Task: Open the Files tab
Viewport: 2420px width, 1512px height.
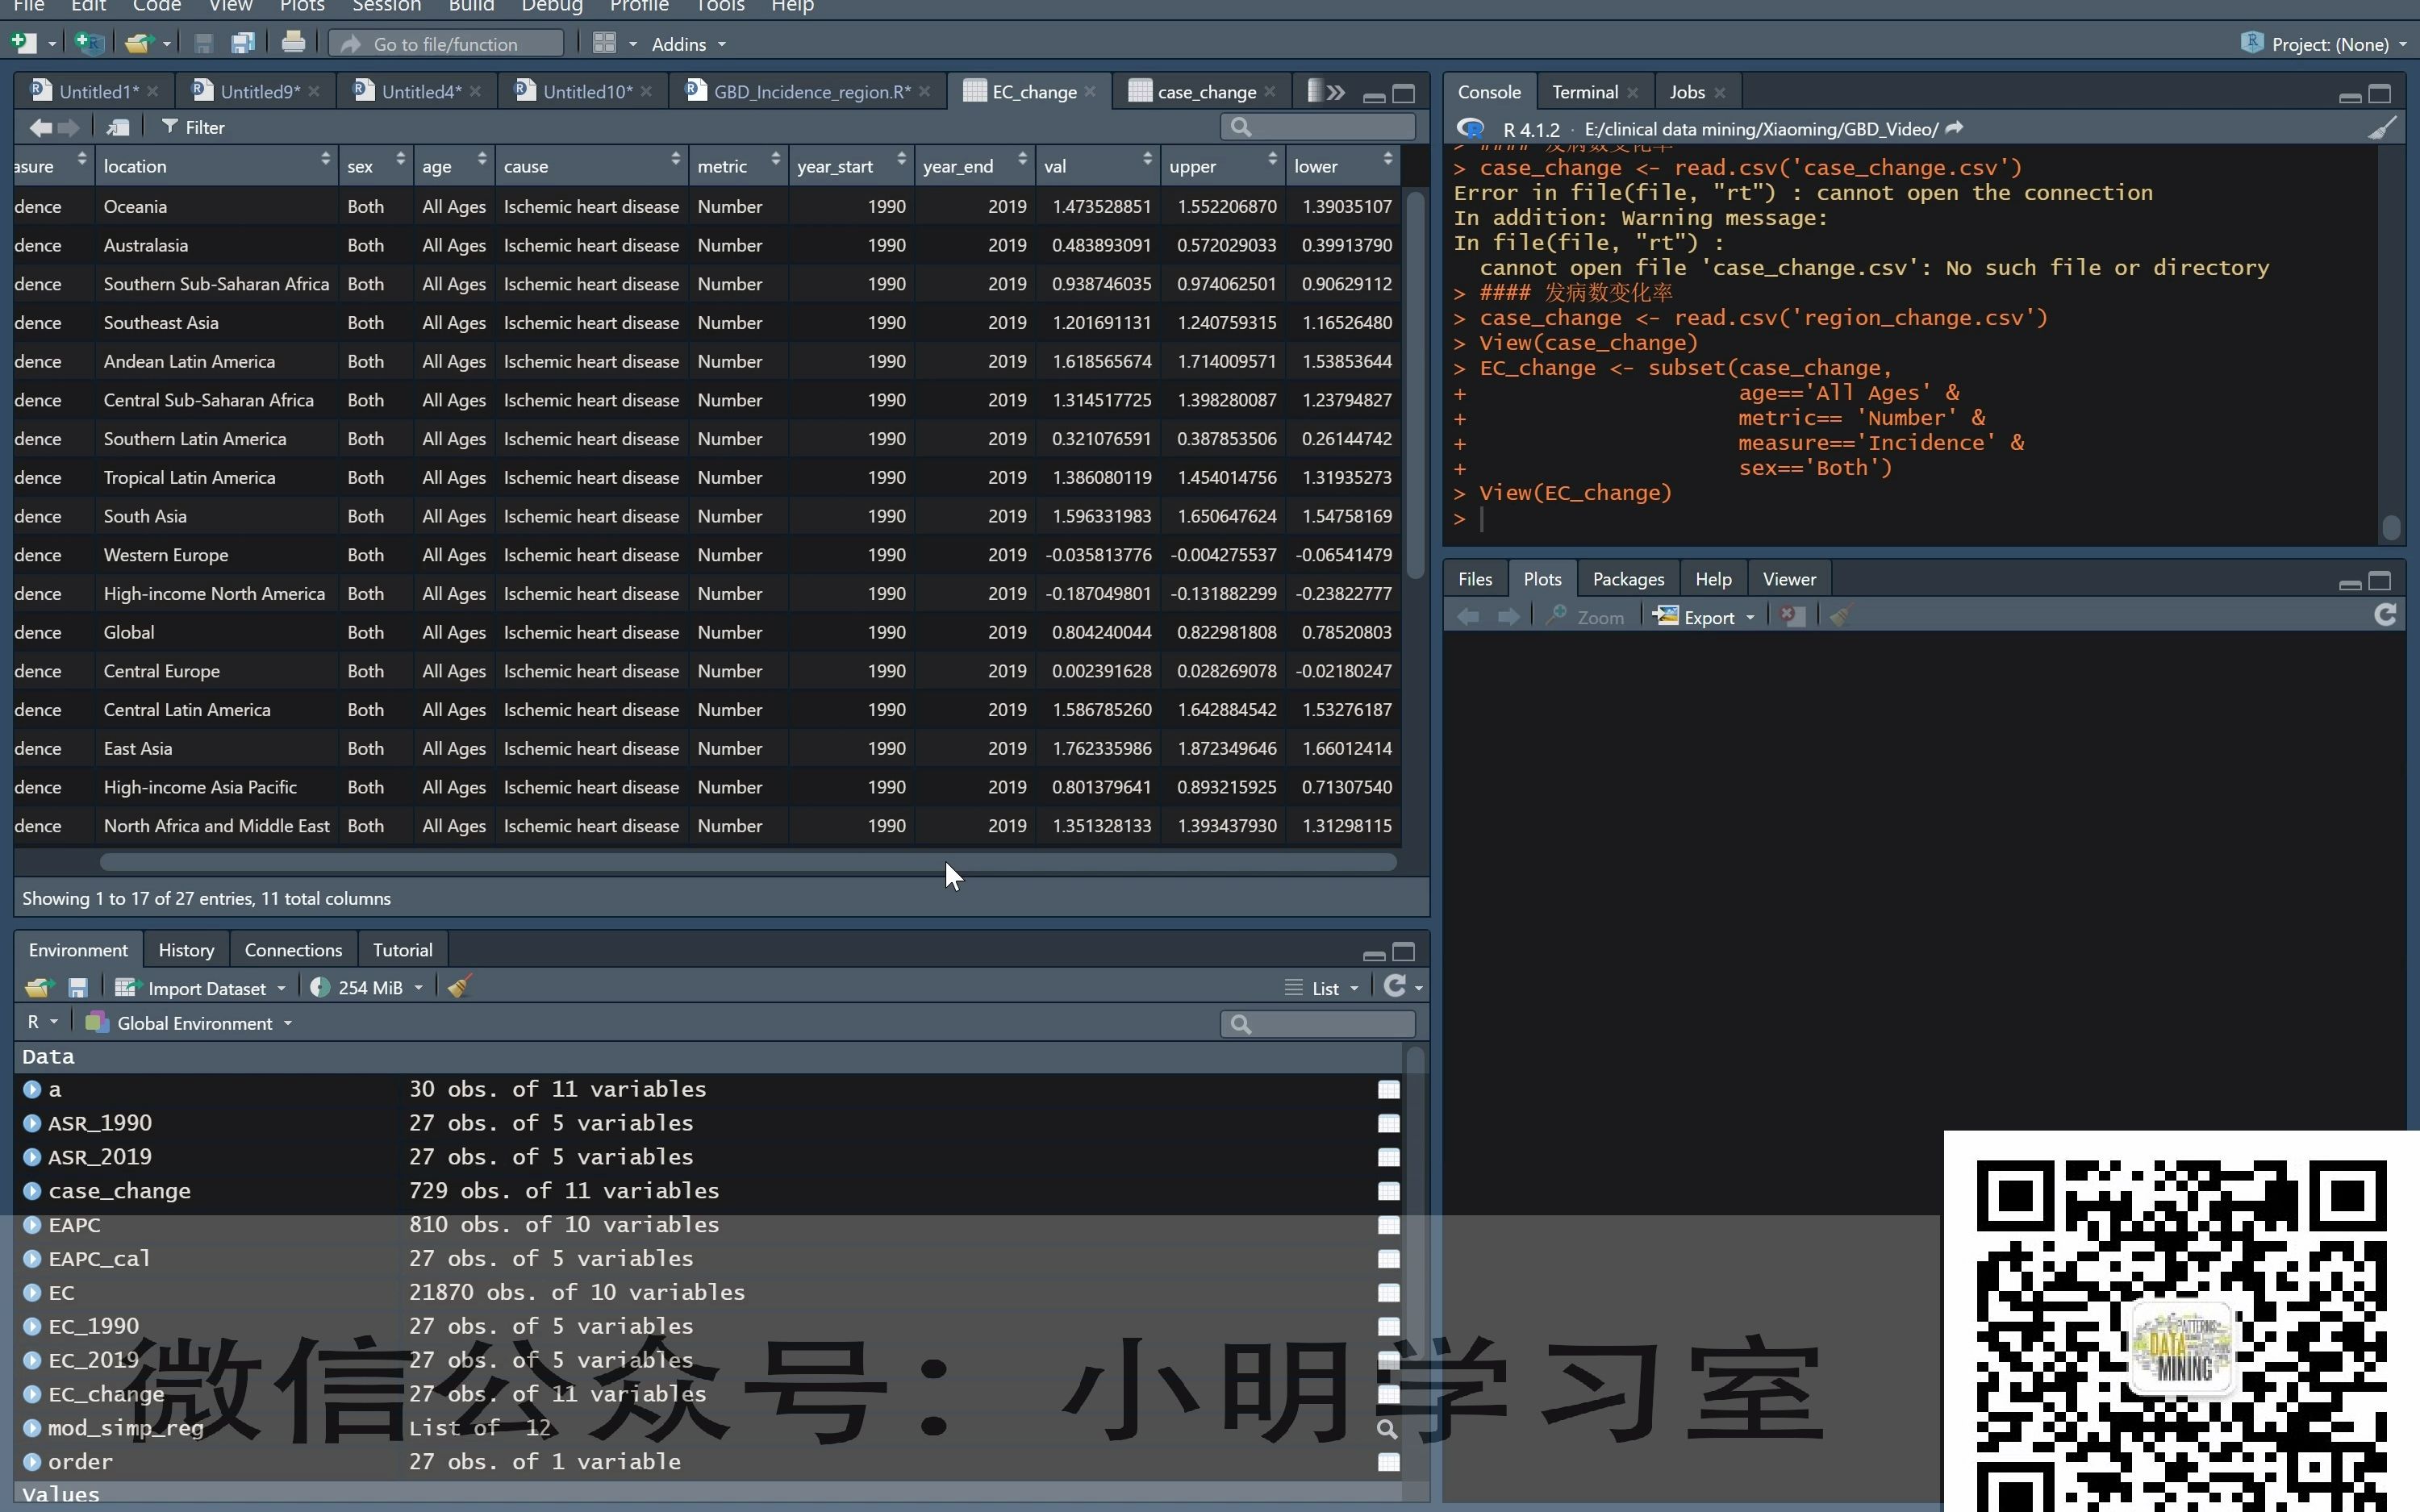Action: [x=1475, y=579]
